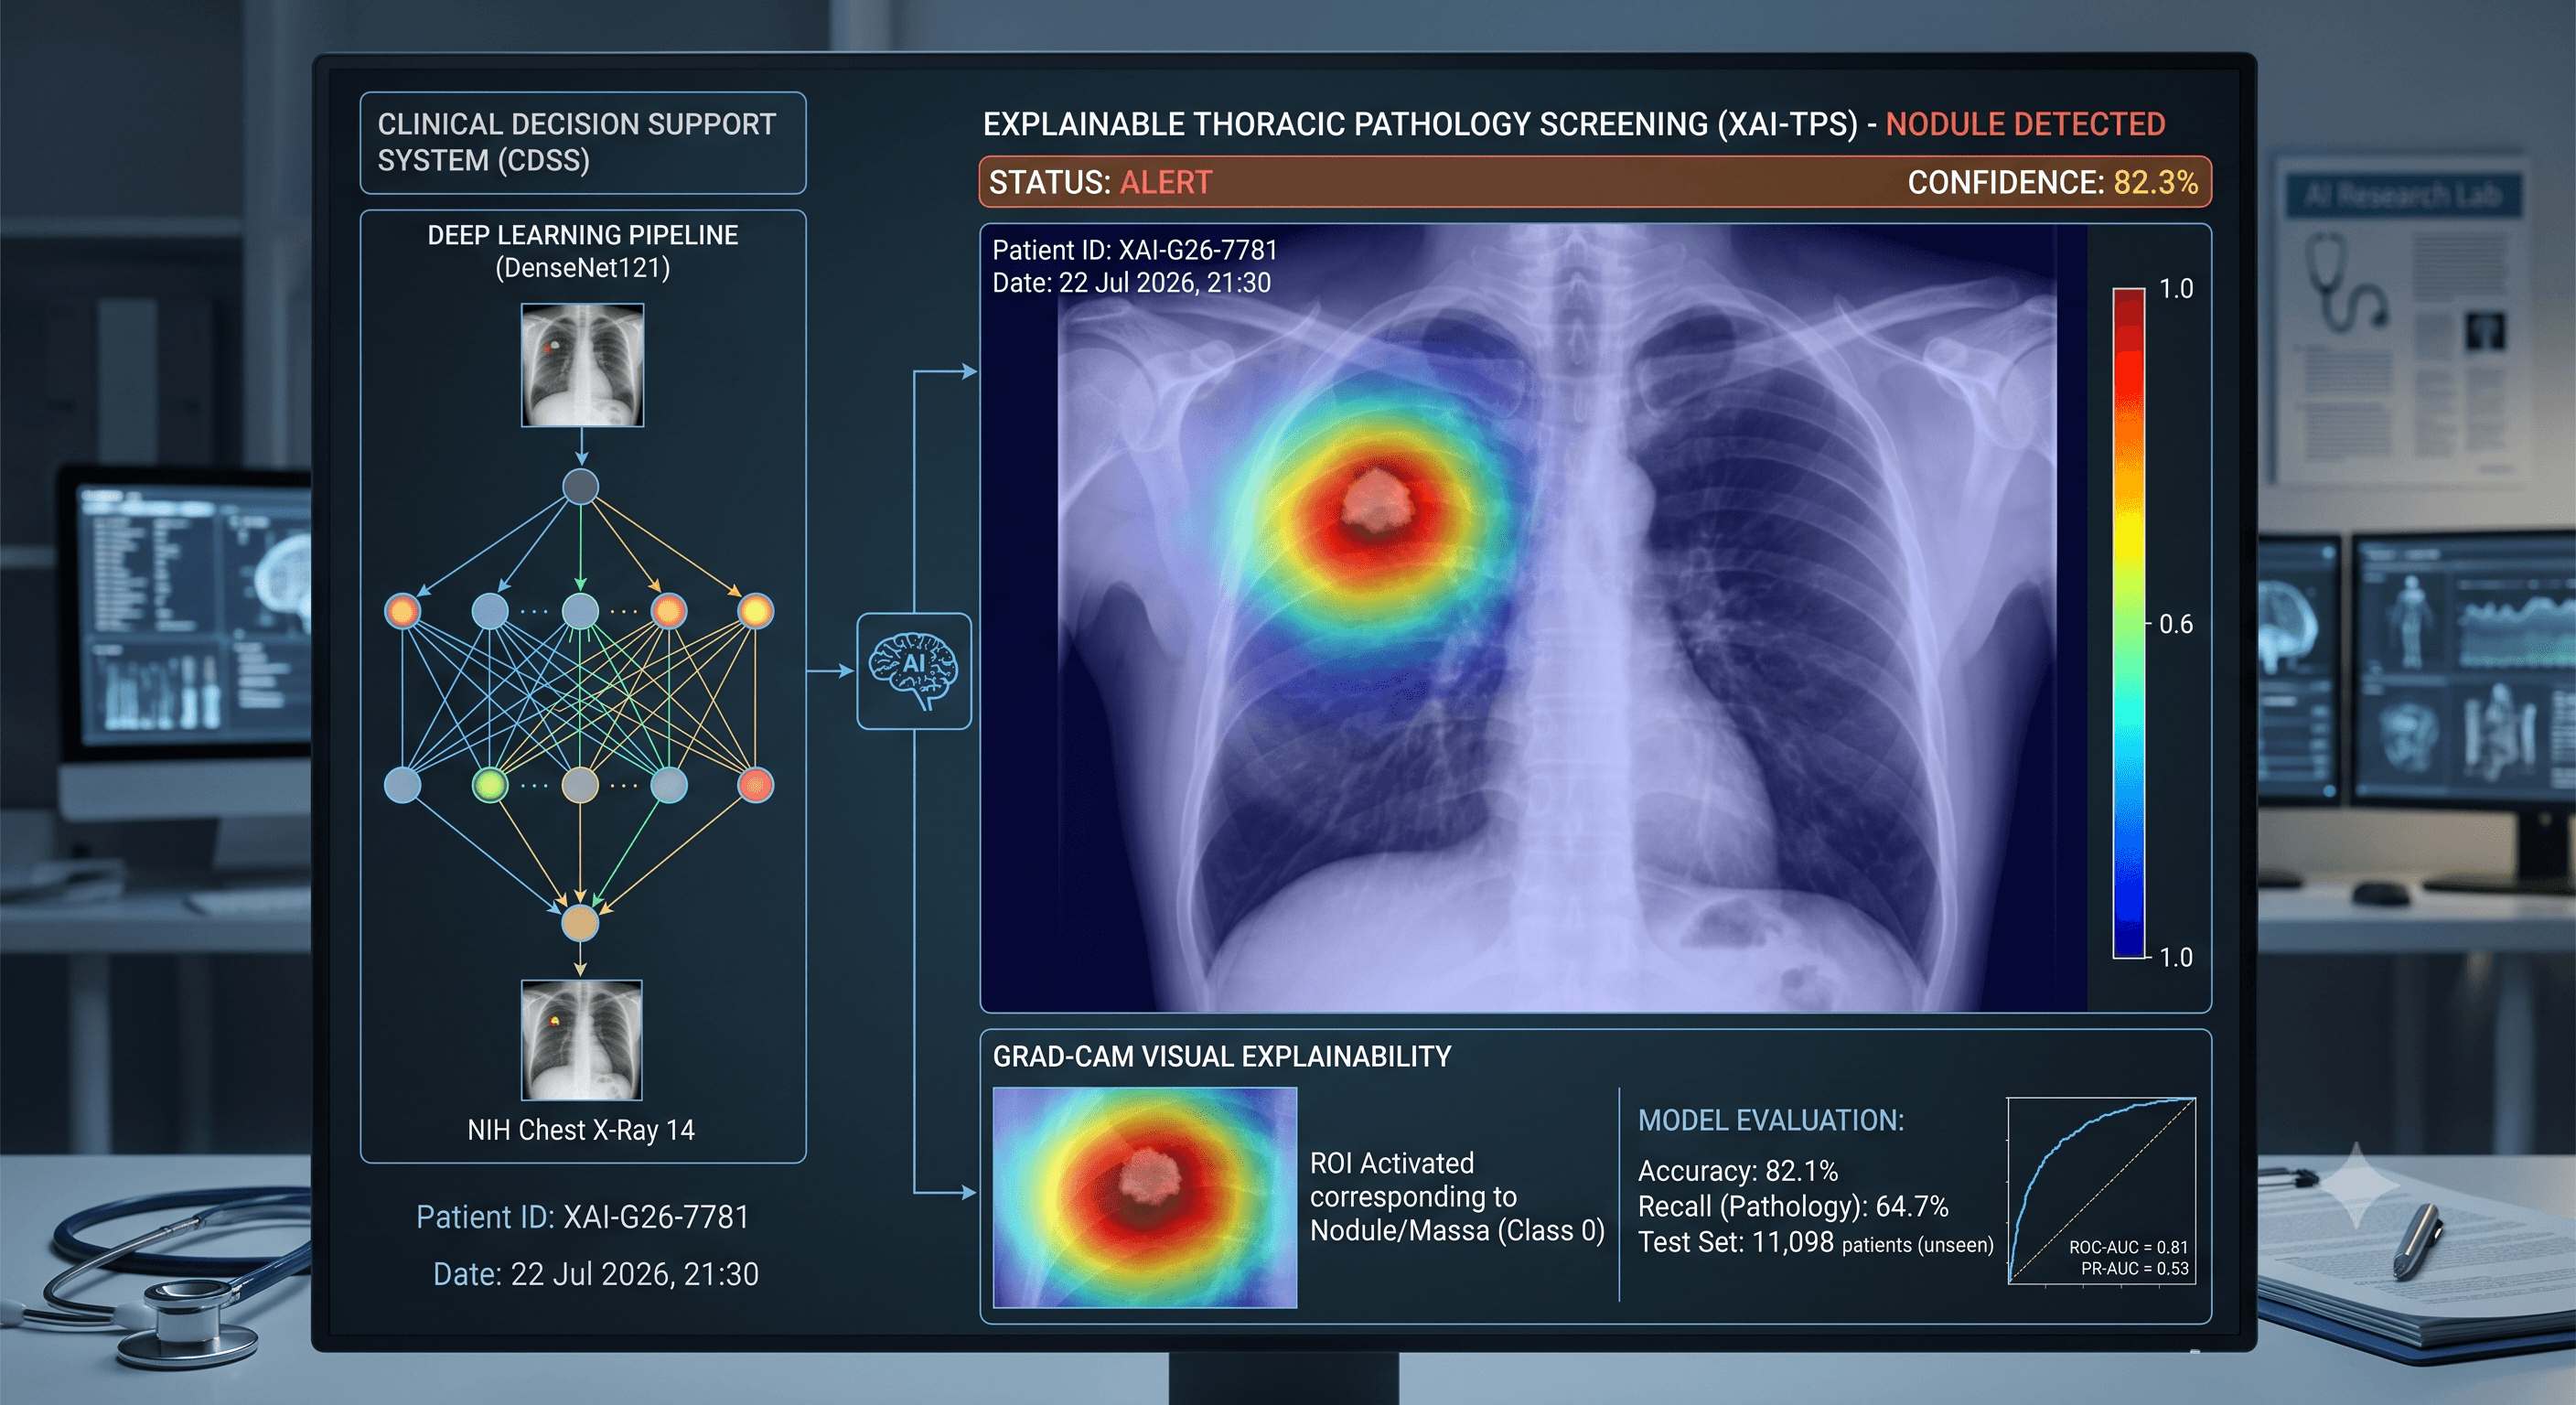Screen dimensions: 2576x1405
Task: Click the Grad-CAM heatmap ROI thumbnail
Action: click(x=1145, y=1197)
